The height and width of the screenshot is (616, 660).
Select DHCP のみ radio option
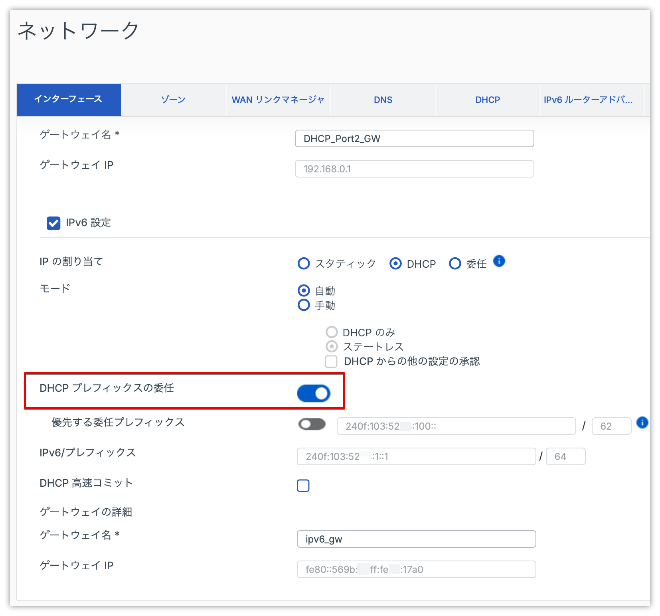pos(331,332)
